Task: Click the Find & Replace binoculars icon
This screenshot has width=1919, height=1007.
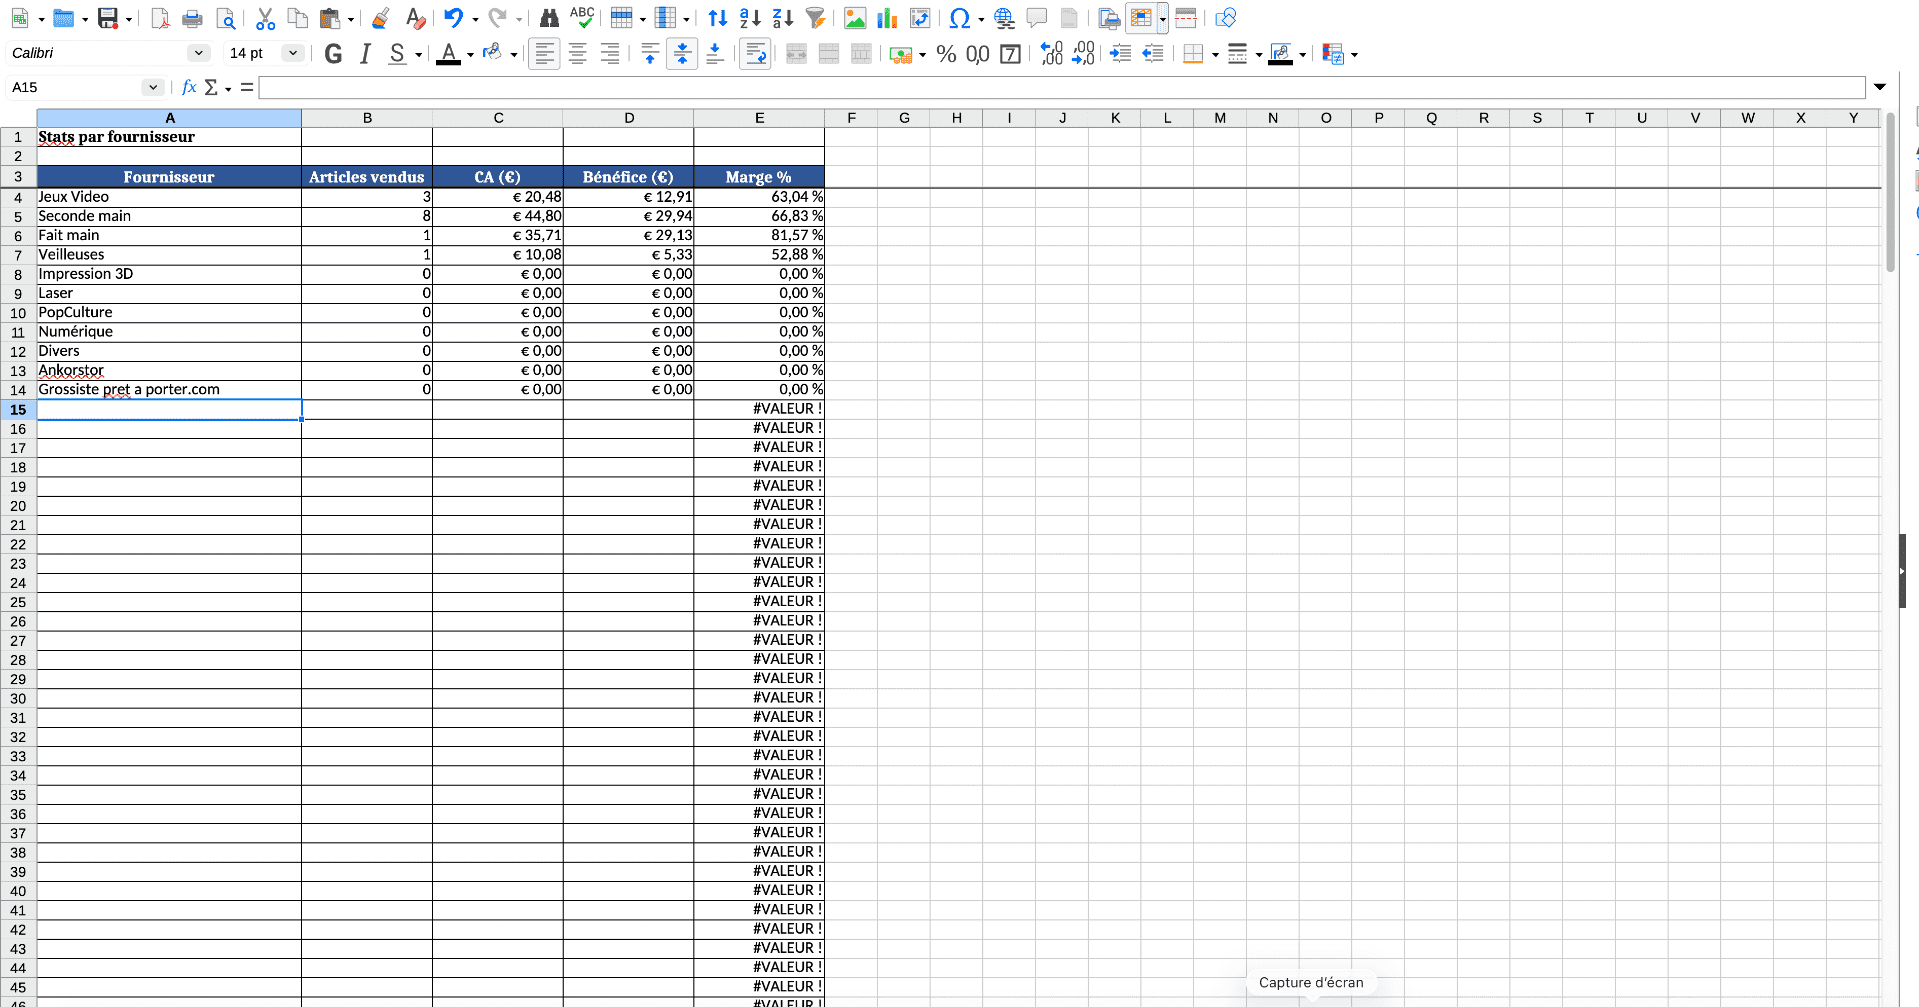Action: point(549,18)
